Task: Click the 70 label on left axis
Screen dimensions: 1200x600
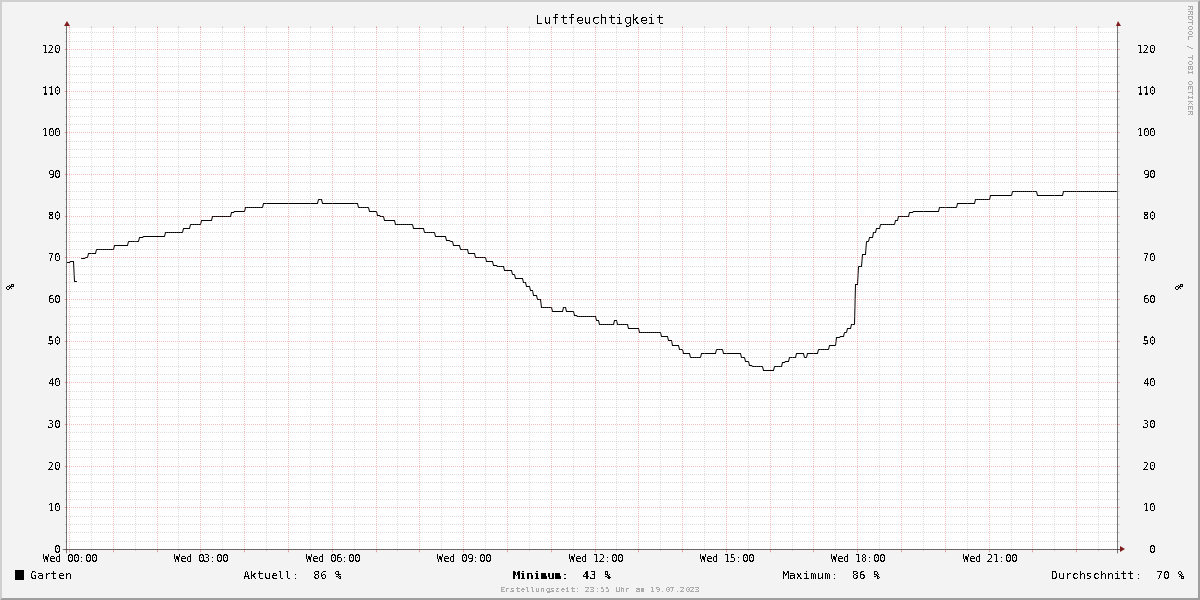Action: click(54, 257)
